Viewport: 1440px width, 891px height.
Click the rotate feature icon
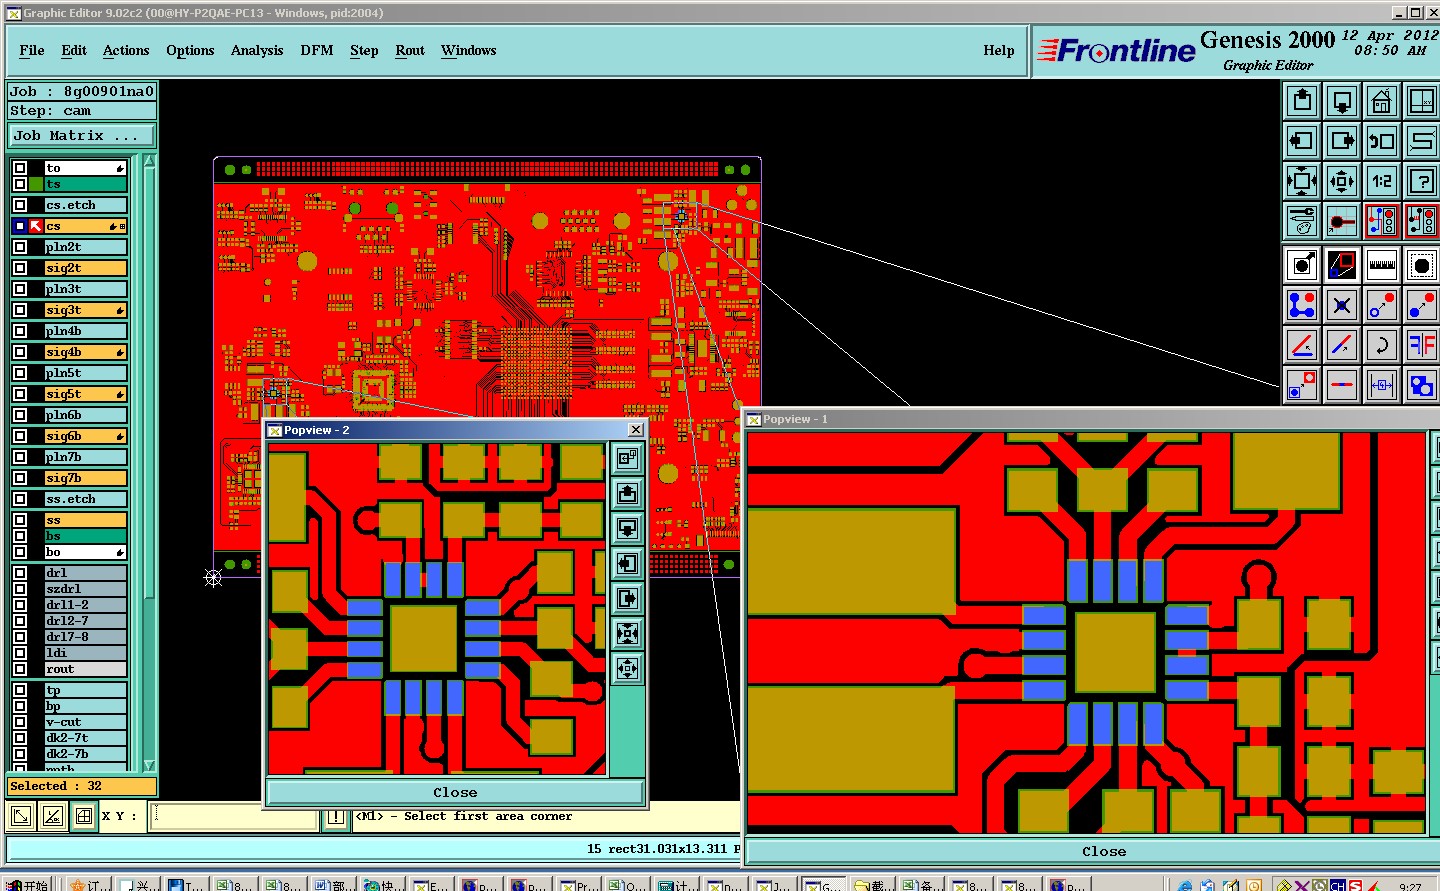[x=1382, y=345]
